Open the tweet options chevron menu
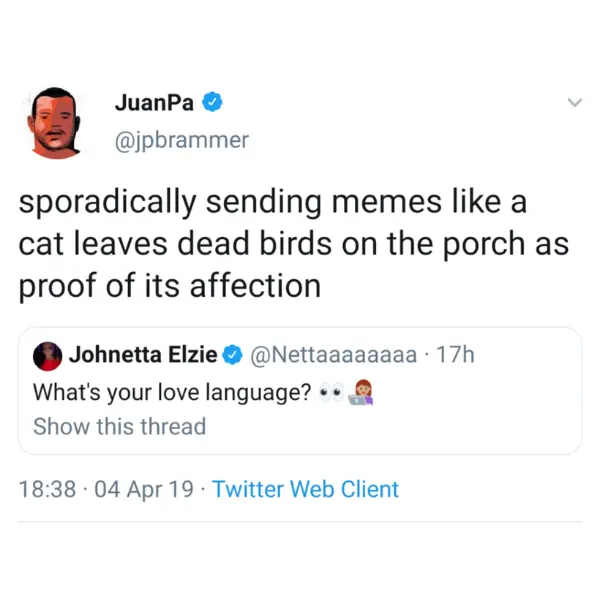 point(574,103)
